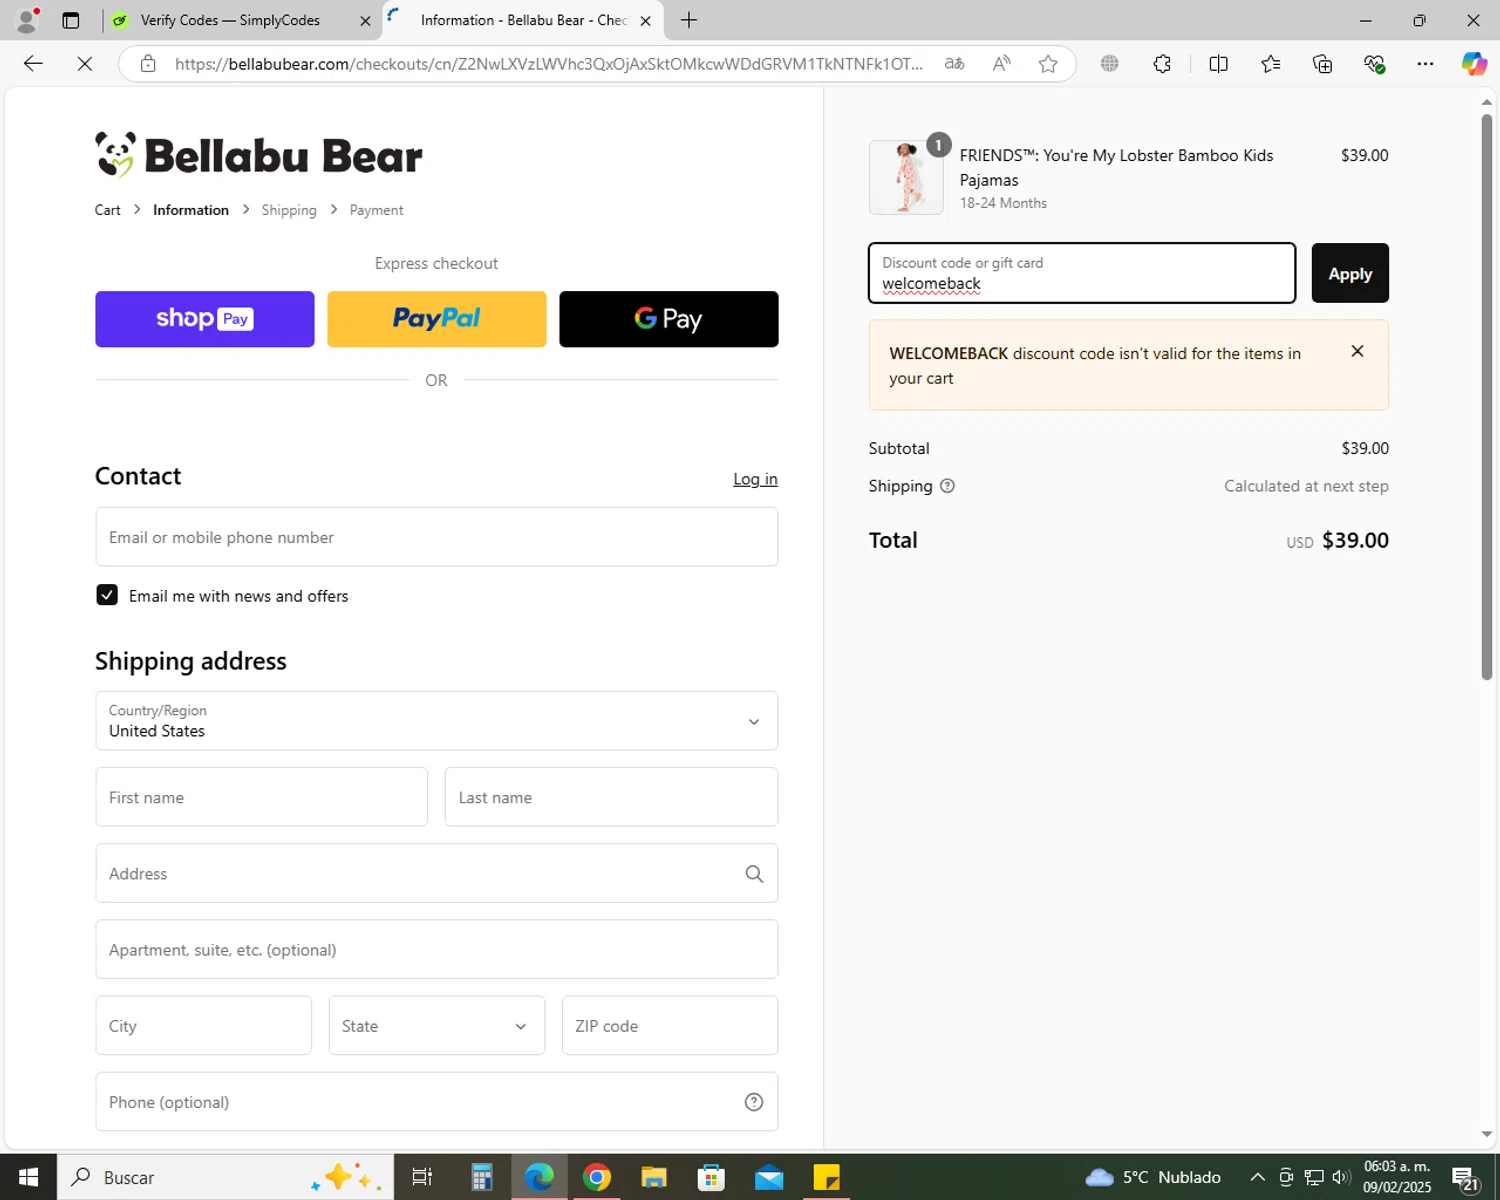Click the Address field
Viewport: 1500px width, 1200px height.
(436, 873)
